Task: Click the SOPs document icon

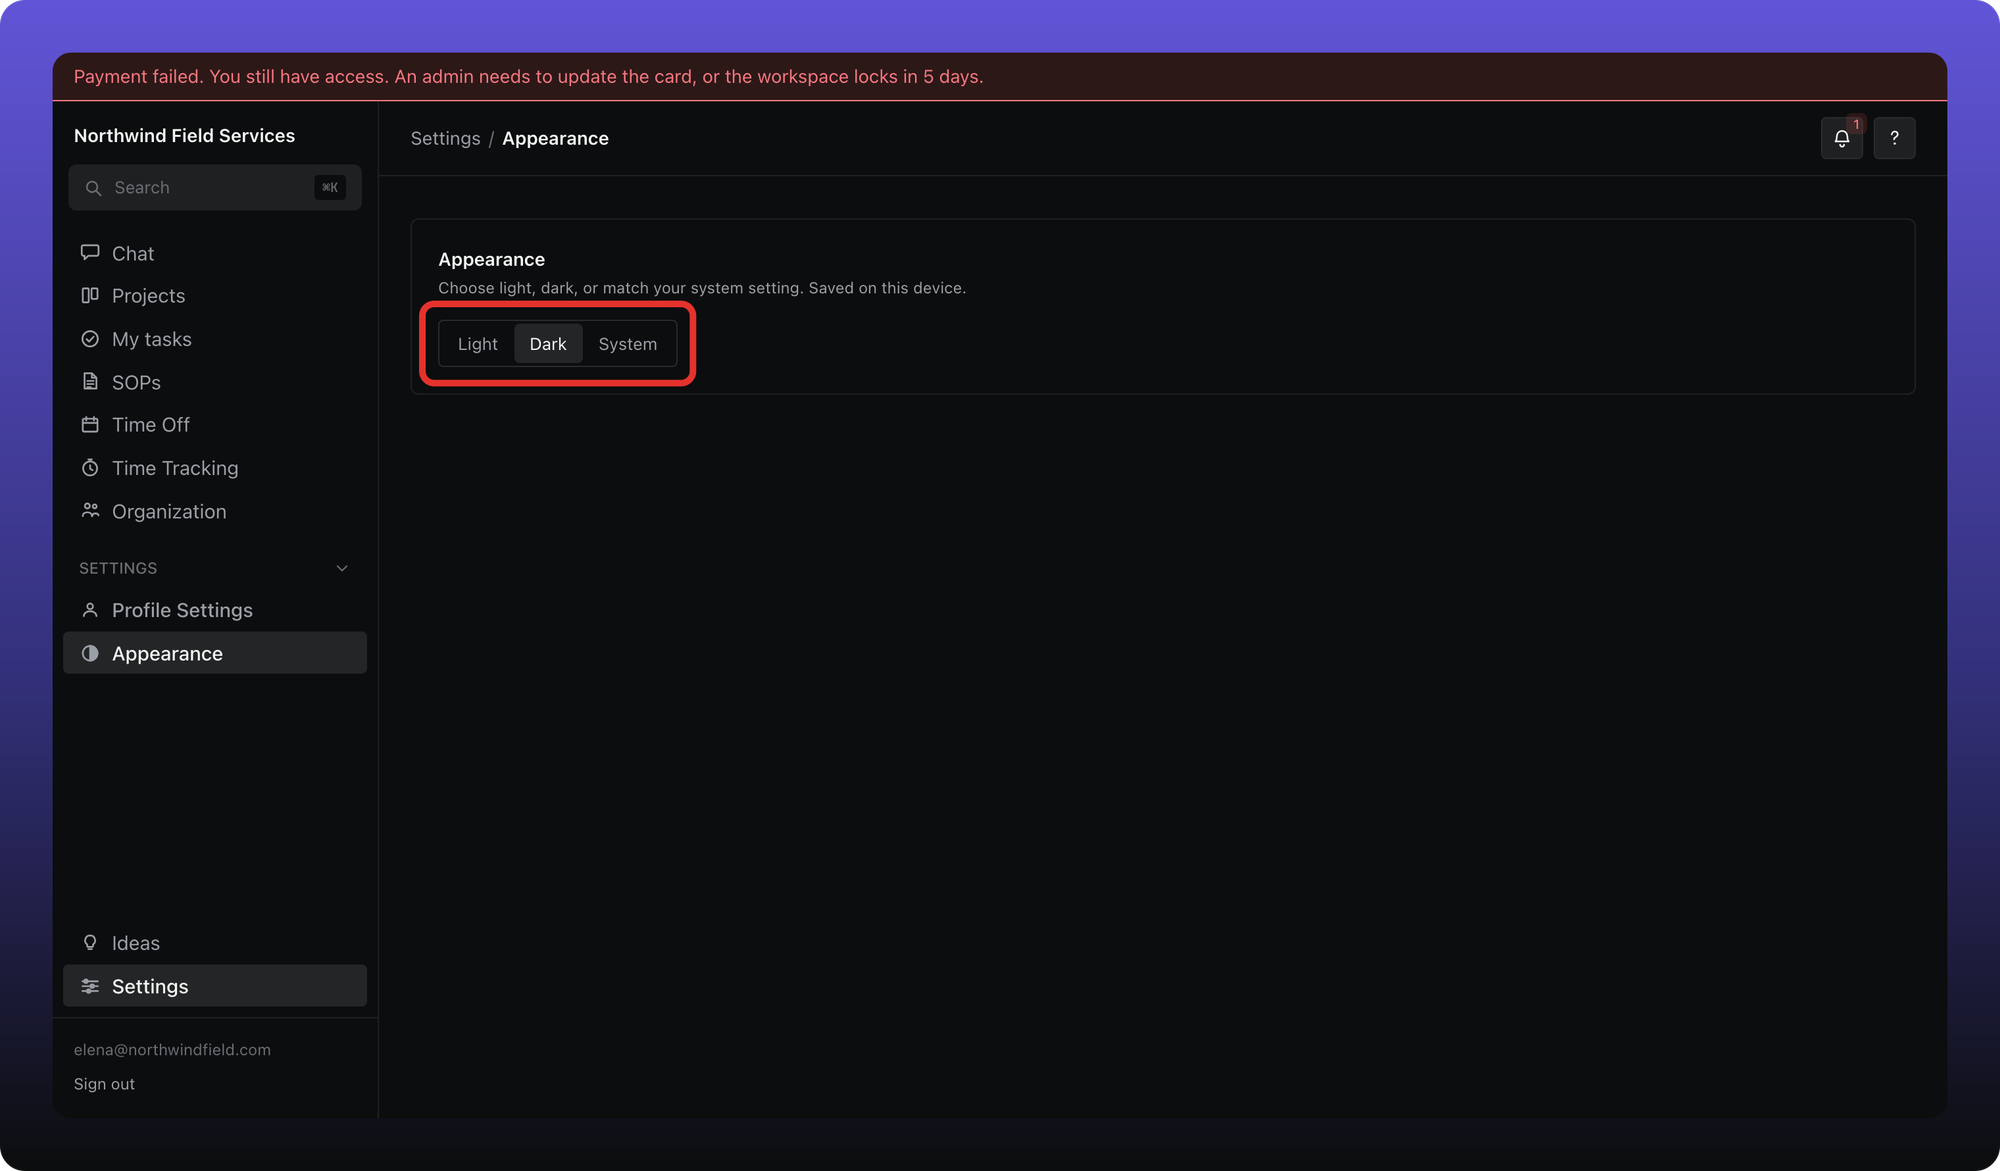Action: click(90, 382)
